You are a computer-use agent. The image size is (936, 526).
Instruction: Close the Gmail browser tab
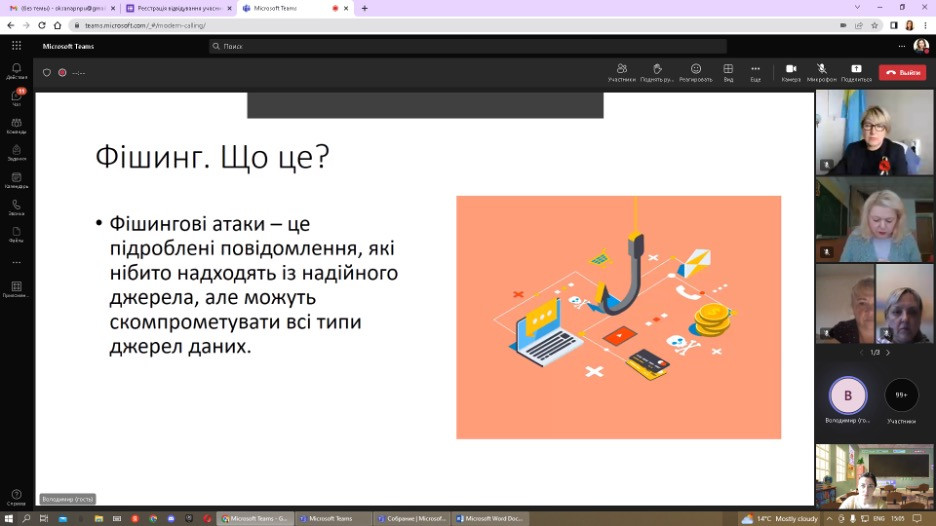click(113, 8)
